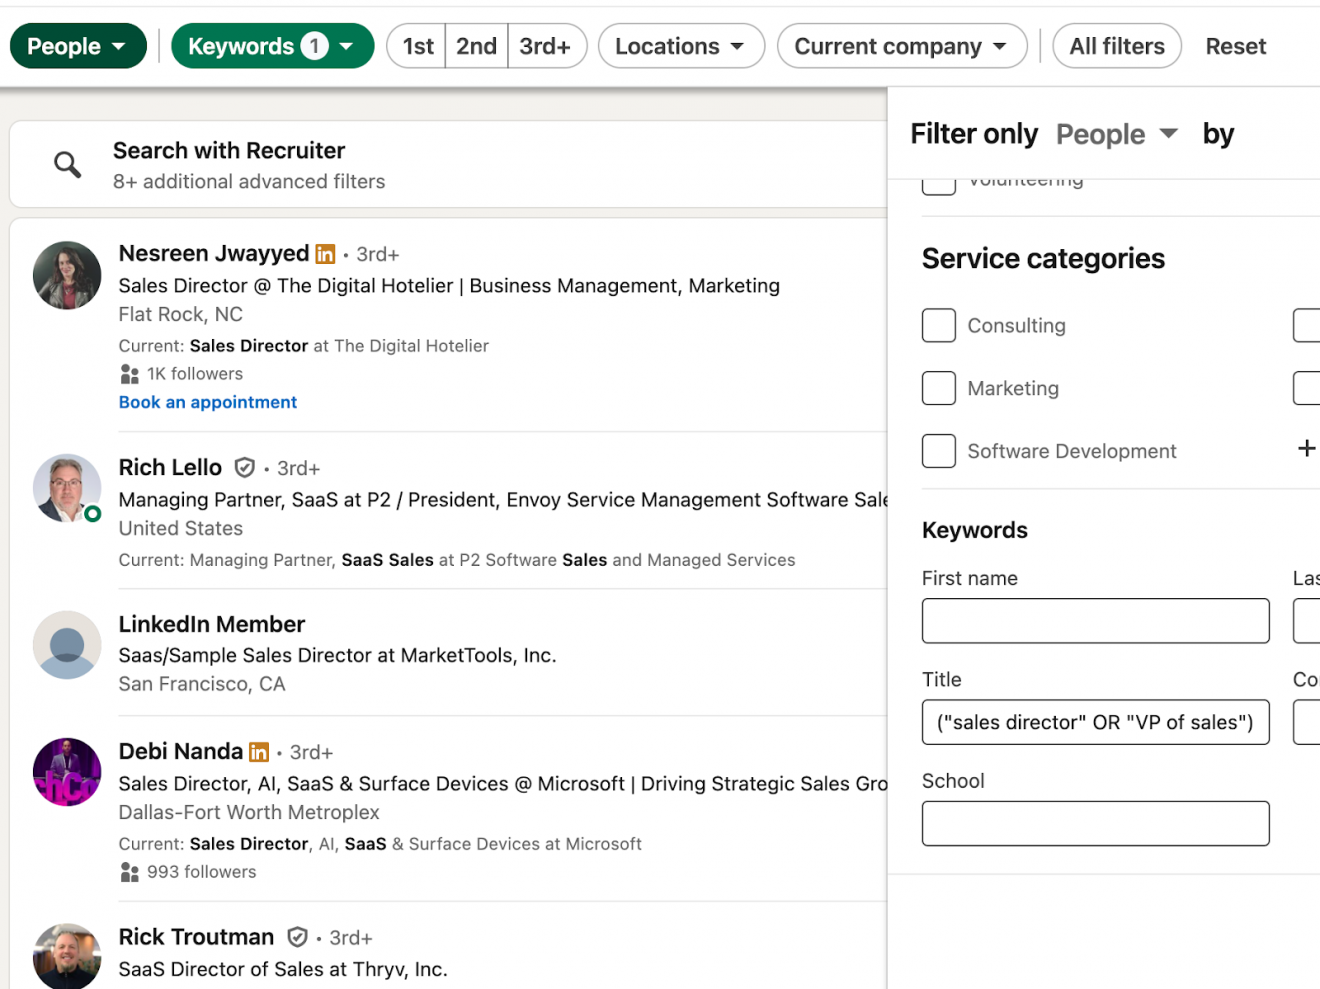Click the LinkedIn badge beside Debi Nanda
1320x989 pixels.
tap(259, 751)
